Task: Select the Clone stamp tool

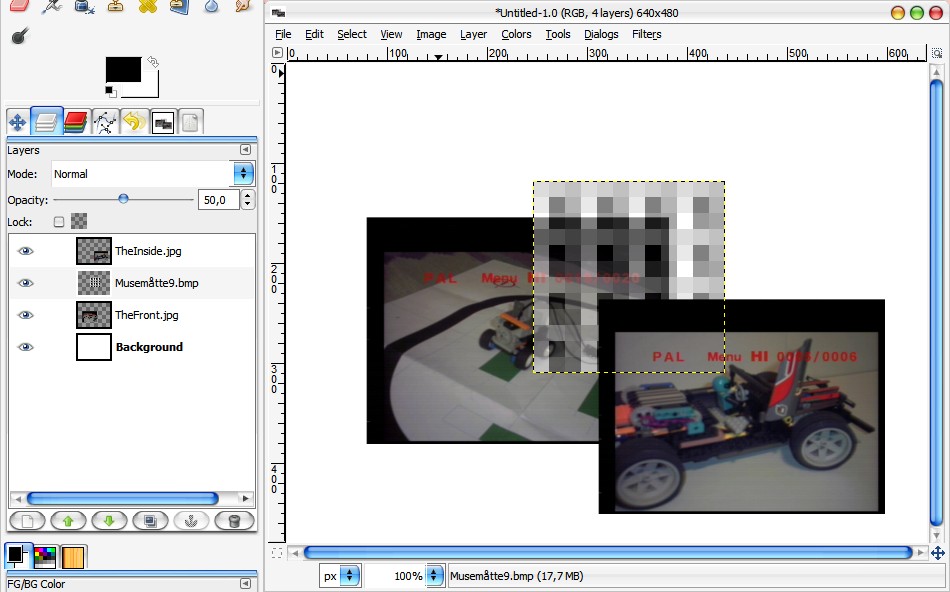Action: pyautogui.click(x=115, y=6)
